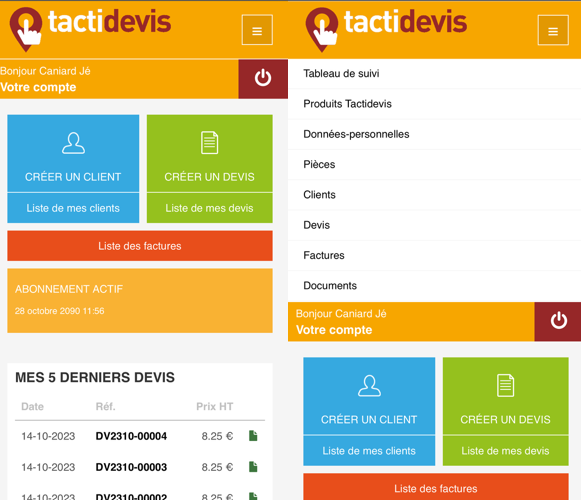Click the Date column header of quotes table

pos(33,407)
